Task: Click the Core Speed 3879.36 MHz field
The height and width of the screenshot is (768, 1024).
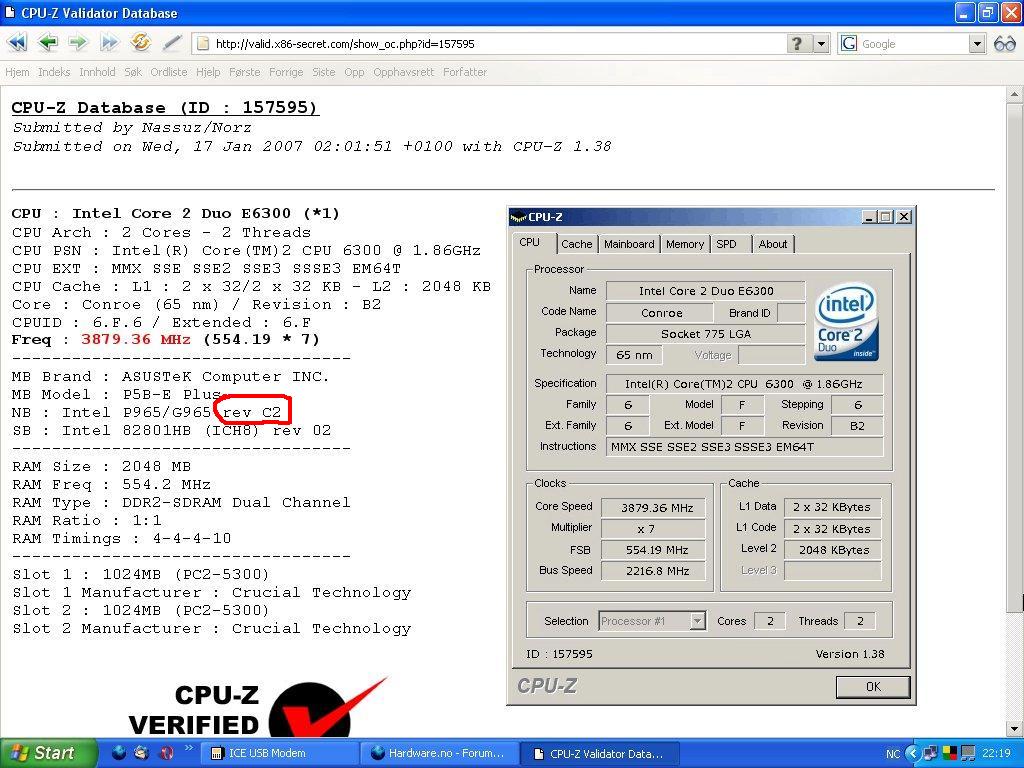Action: [x=654, y=507]
